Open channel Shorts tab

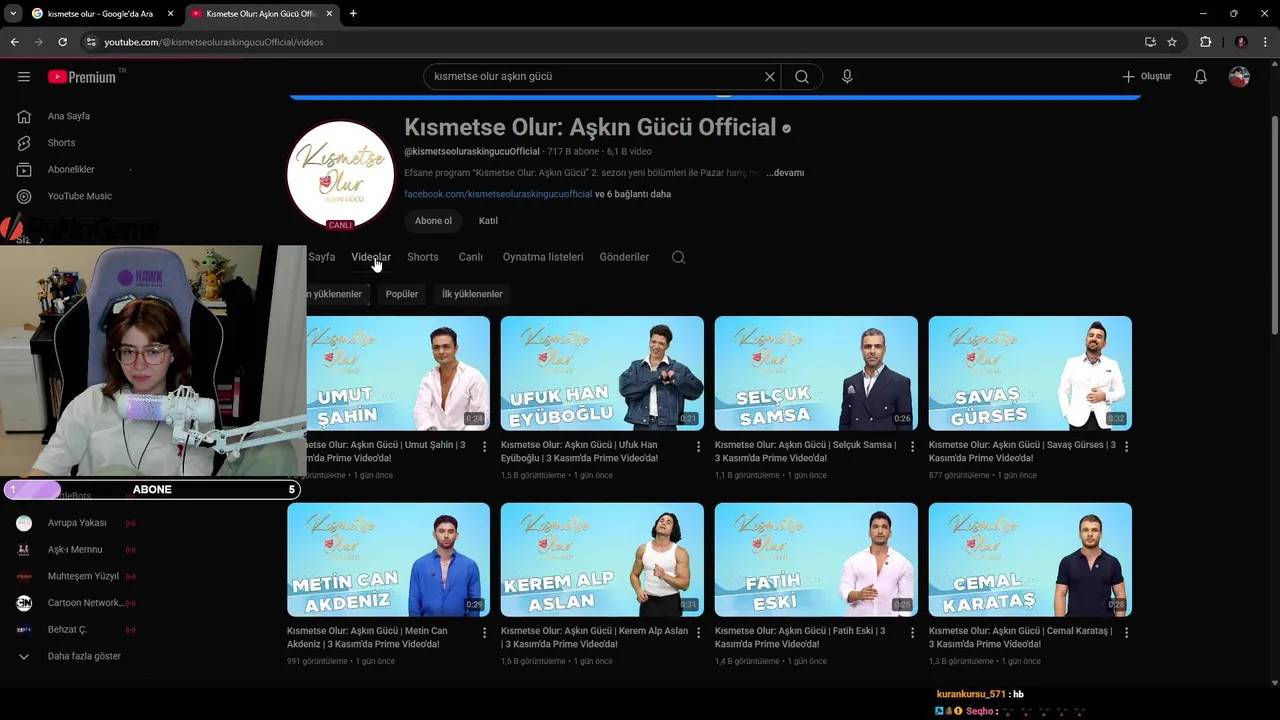(422, 257)
